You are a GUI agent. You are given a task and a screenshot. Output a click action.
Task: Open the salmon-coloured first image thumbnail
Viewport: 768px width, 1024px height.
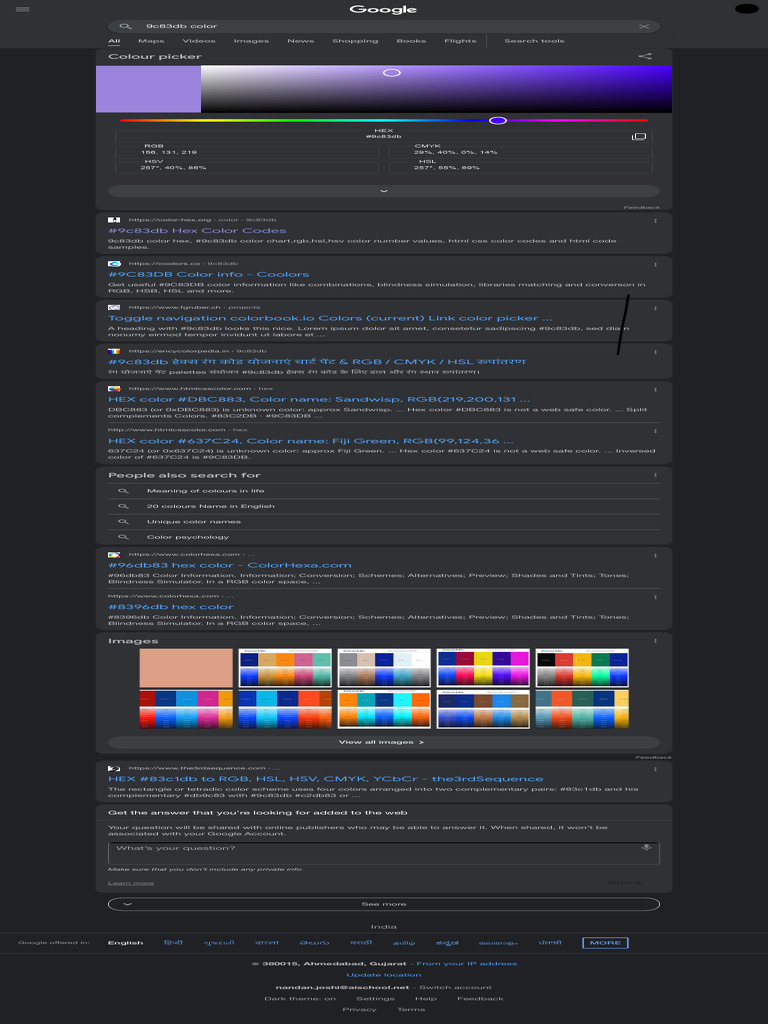[186, 668]
